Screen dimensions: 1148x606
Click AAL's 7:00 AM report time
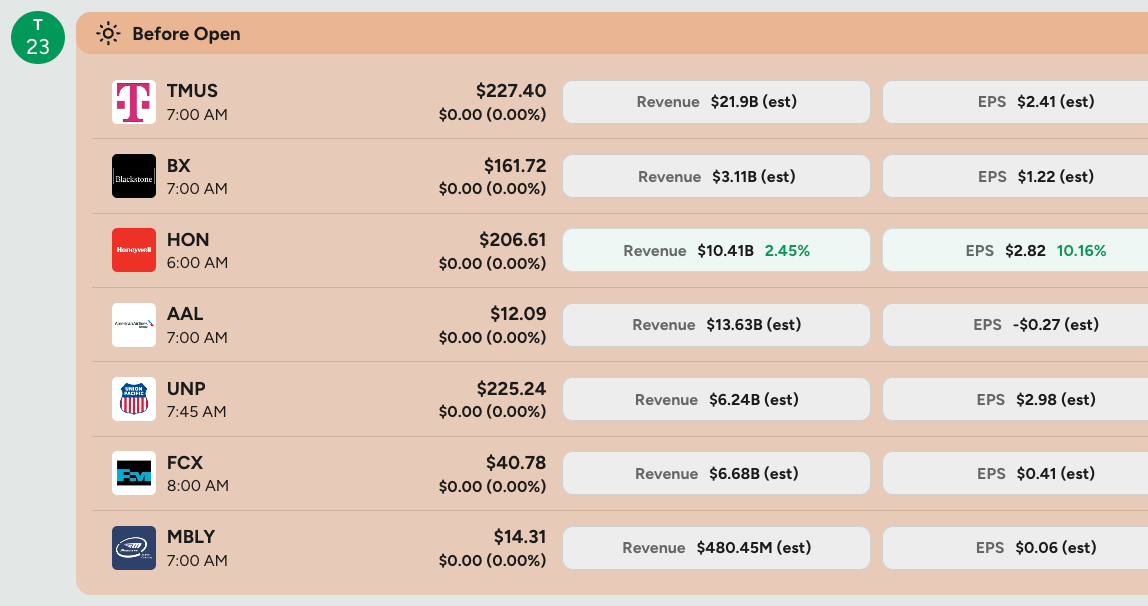(197, 337)
